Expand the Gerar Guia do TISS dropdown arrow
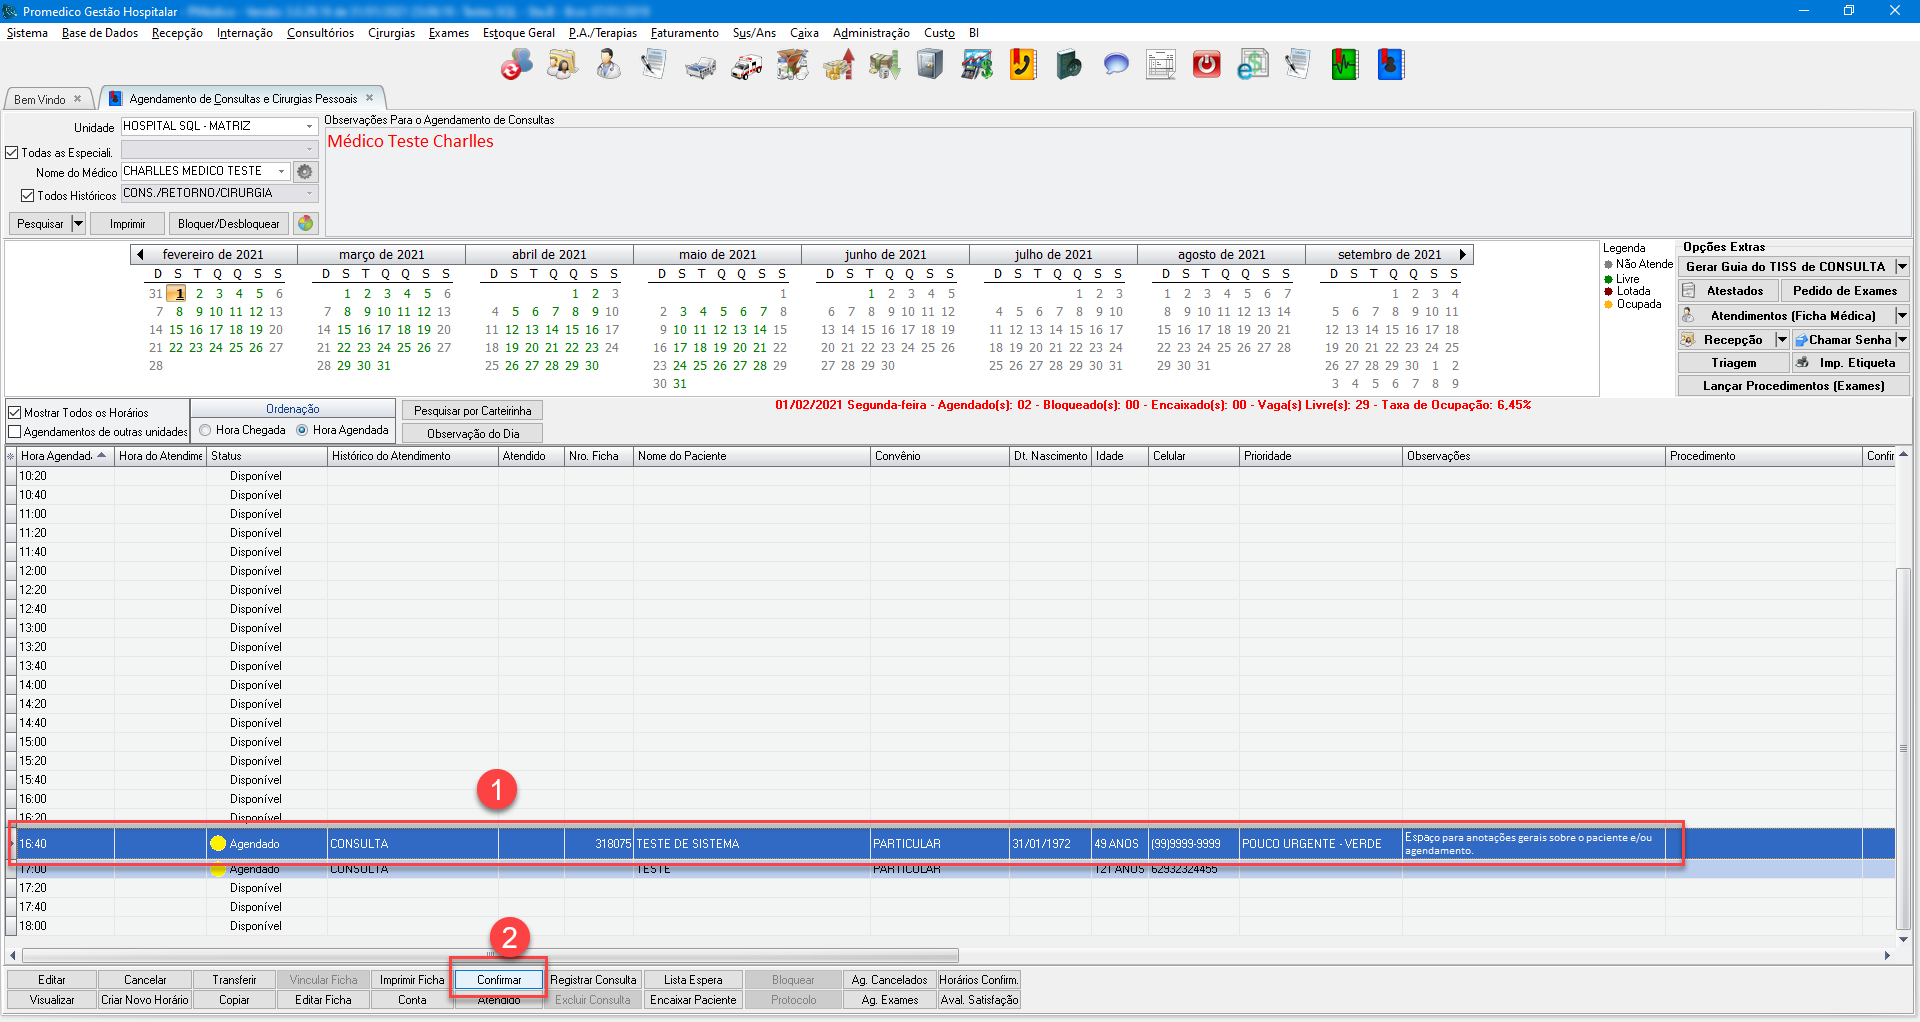1920x1022 pixels. [x=1901, y=267]
